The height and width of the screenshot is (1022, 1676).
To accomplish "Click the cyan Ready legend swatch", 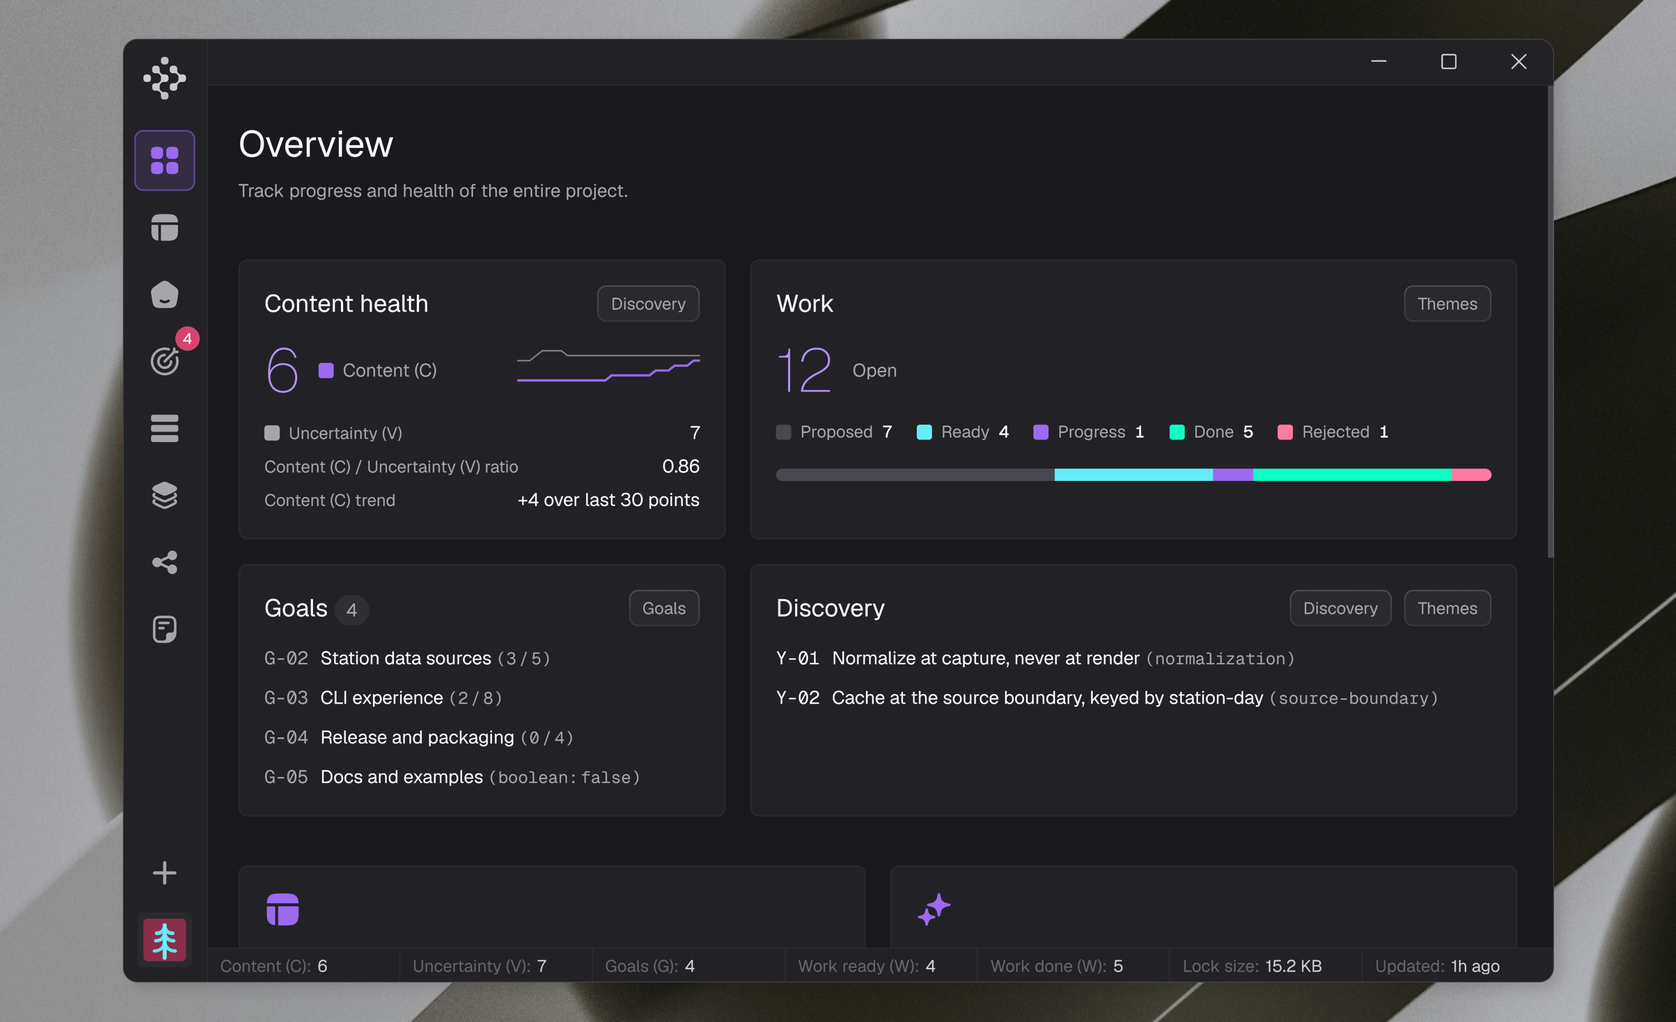I will pyautogui.click(x=924, y=432).
